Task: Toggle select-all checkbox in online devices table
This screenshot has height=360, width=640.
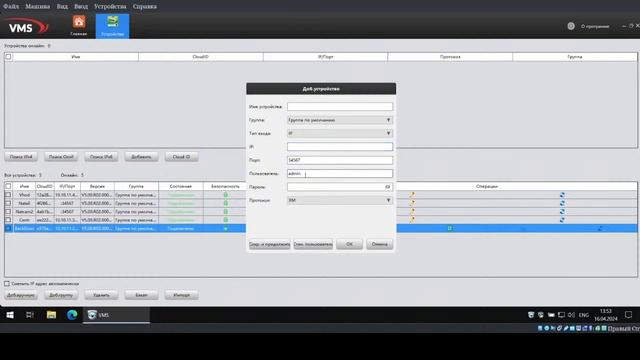Action: pos(8,57)
